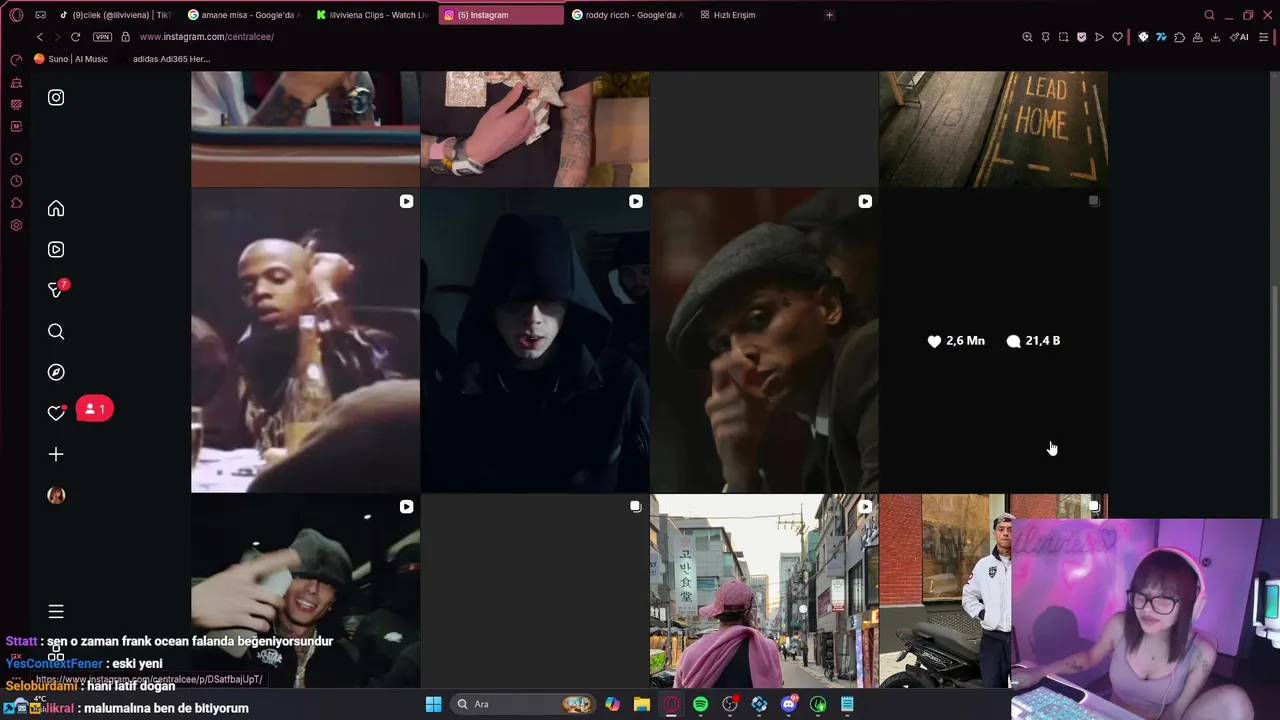1280x720 pixels.
Task: Open Opera sidebar player icon
Action: pyautogui.click(x=16, y=159)
